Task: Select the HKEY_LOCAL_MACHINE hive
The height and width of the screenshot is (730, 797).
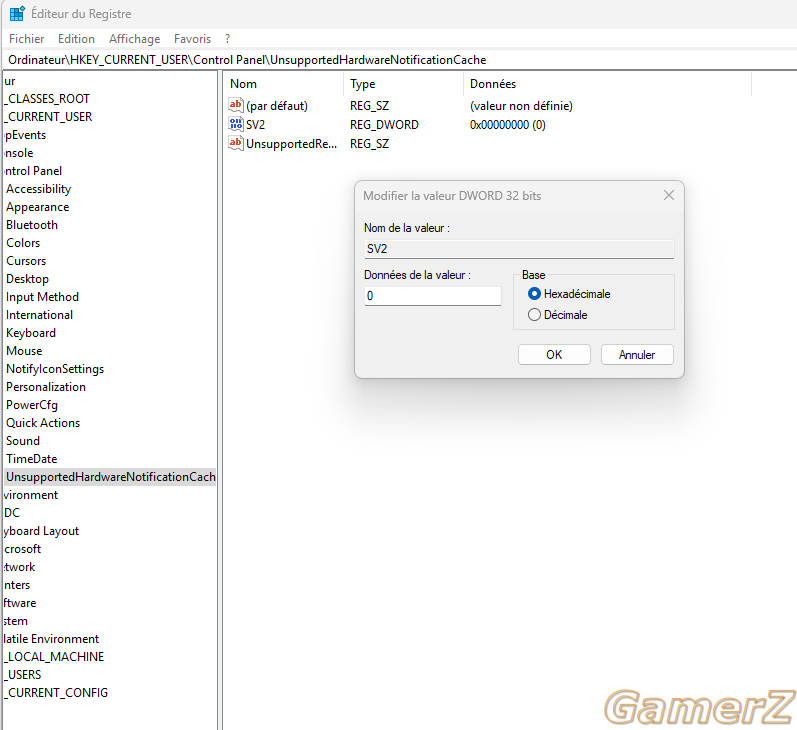Action: point(54,657)
